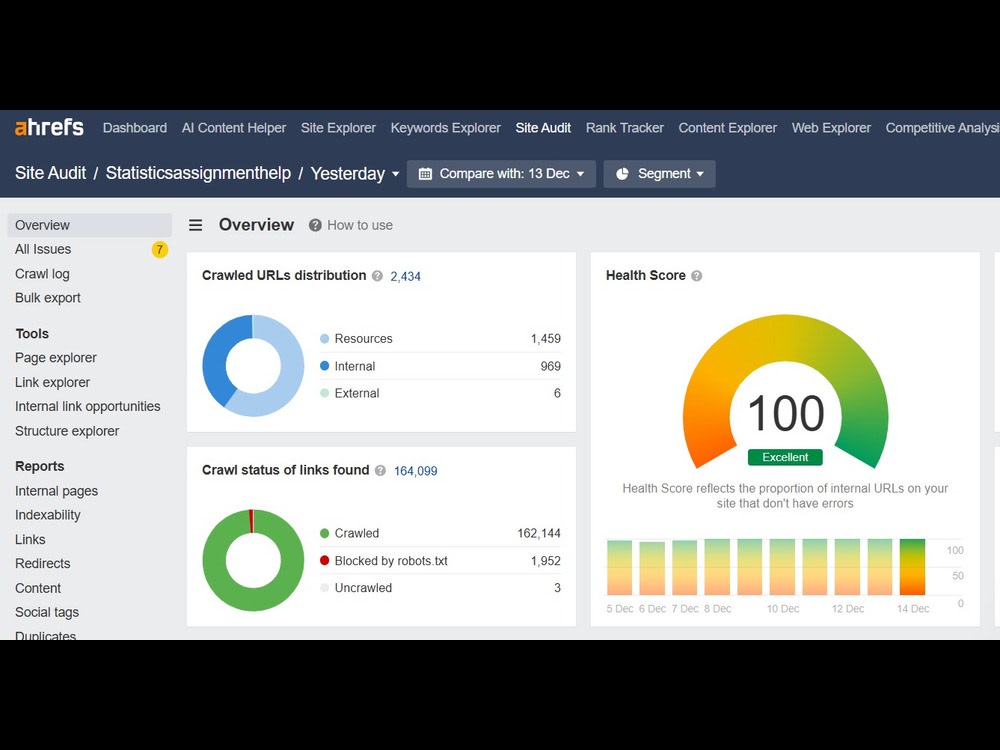This screenshot has width=1000, height=750.
Task: Click crawled URLs total 2,434
Action: (406, 276)
